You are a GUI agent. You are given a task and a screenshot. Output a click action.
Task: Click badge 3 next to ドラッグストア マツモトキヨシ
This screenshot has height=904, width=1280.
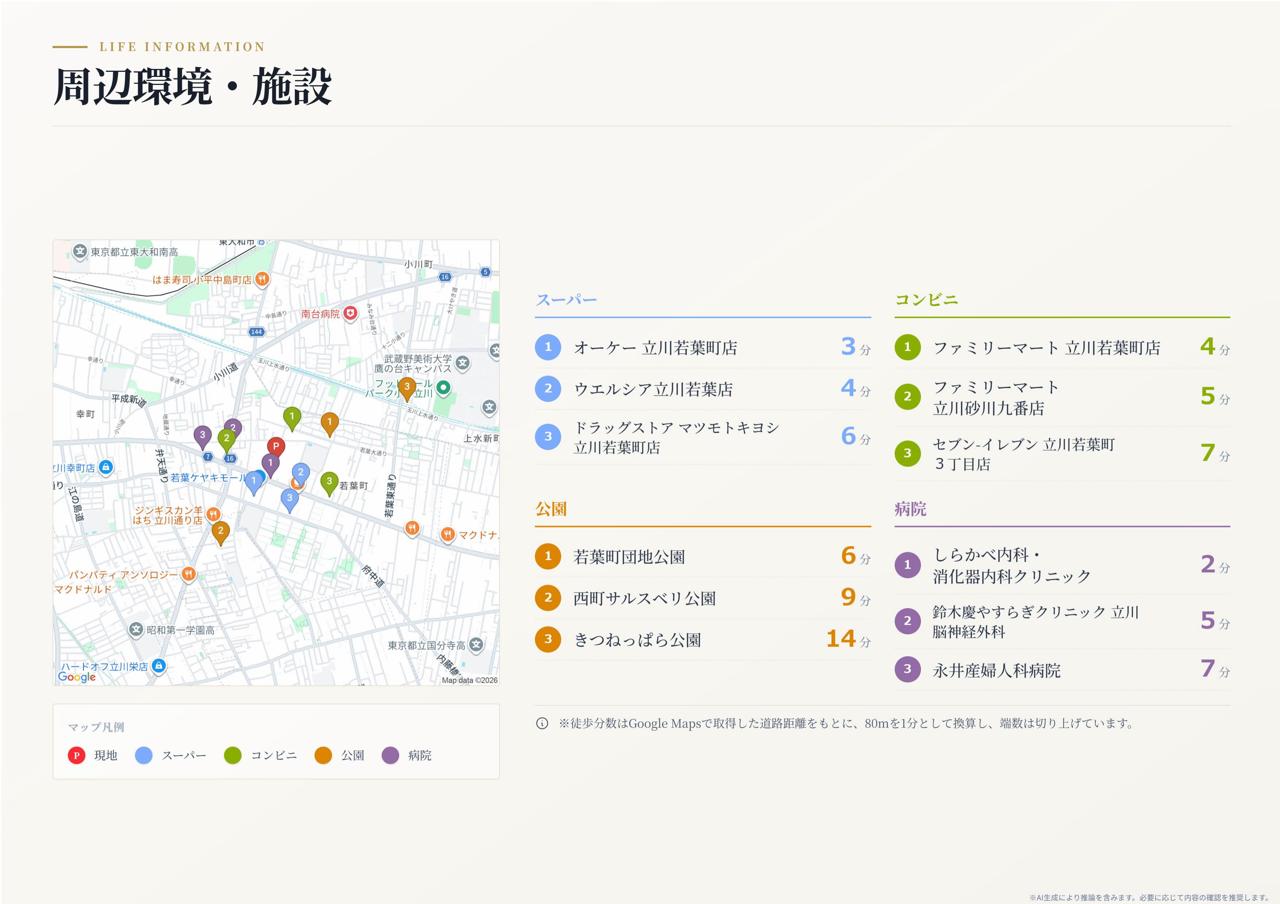pyautogui.click(x=548, y=437)
